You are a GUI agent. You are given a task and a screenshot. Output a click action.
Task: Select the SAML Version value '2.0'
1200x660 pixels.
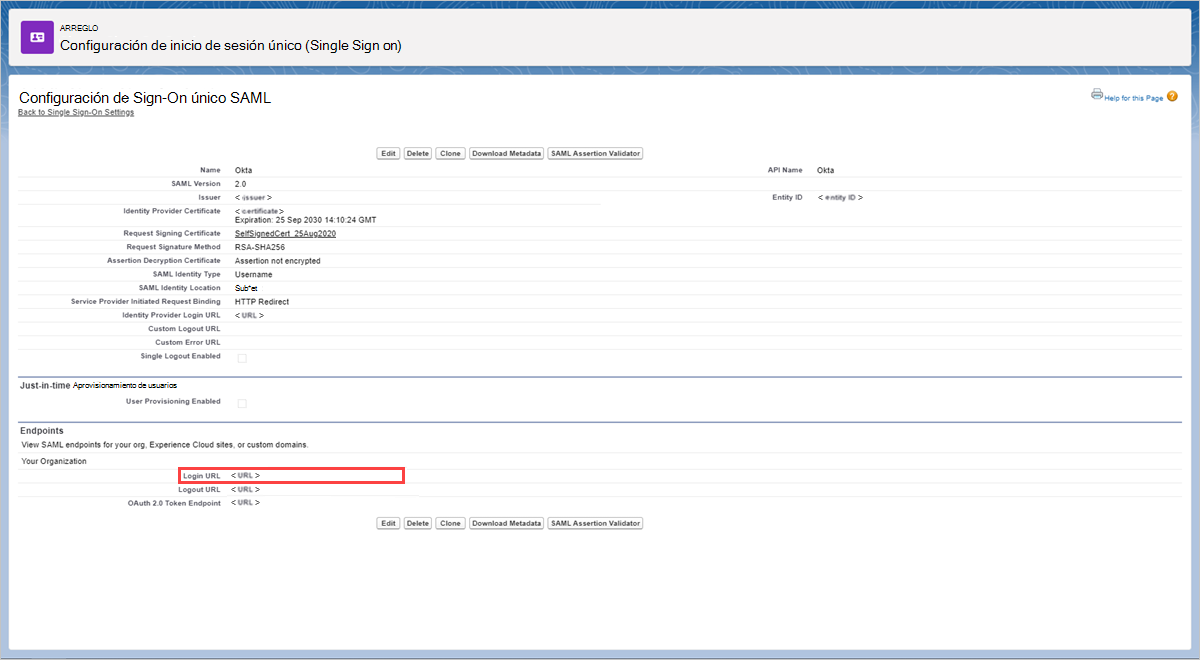point(240,184)
